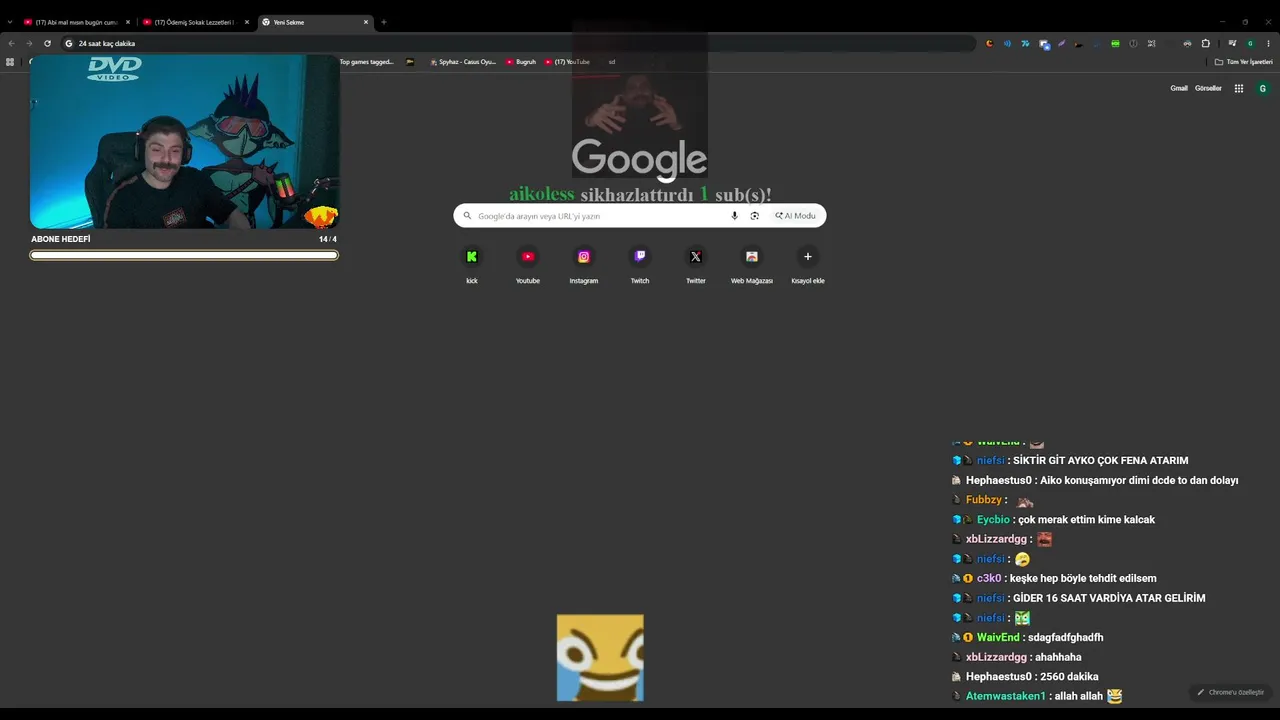Click the address bar showing '24 saat kaç dakika'
Screen dimensions: 1280x720
(x=518, y=43)
